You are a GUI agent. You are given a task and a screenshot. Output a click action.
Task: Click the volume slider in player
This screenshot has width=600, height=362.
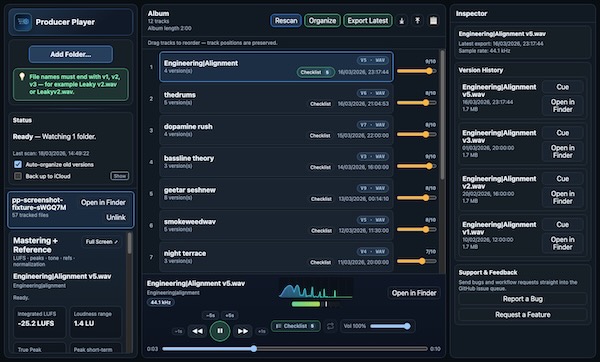click(x=390, y=326)
